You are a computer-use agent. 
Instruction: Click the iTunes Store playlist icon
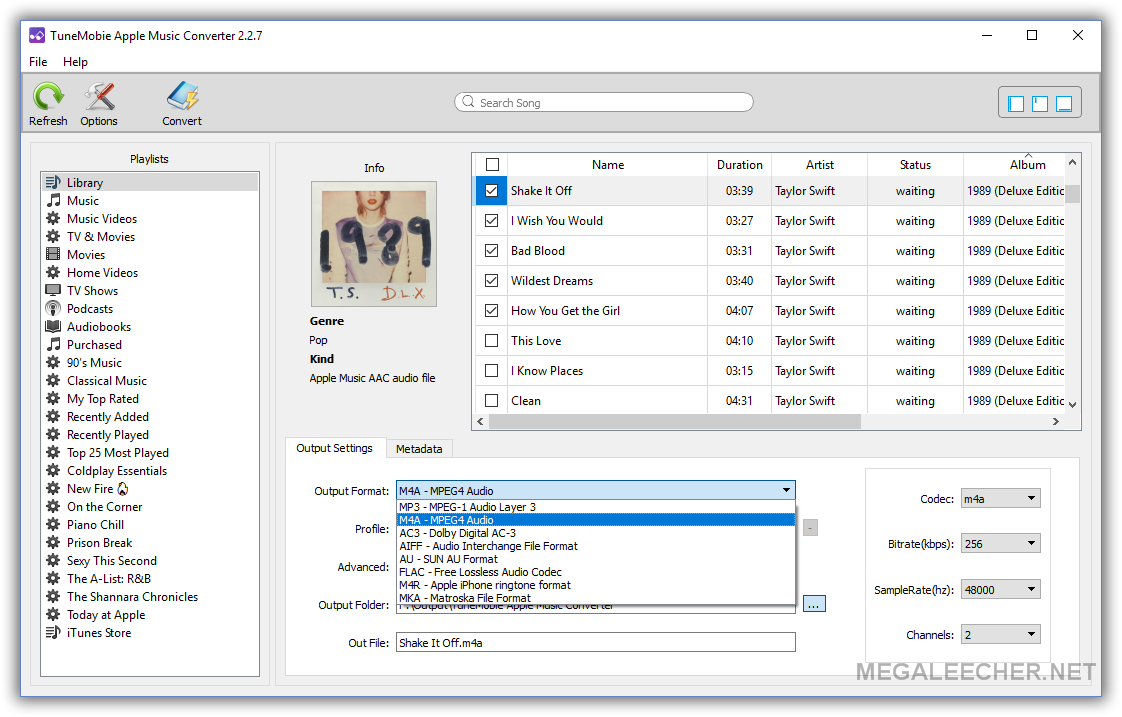point(53,633)
